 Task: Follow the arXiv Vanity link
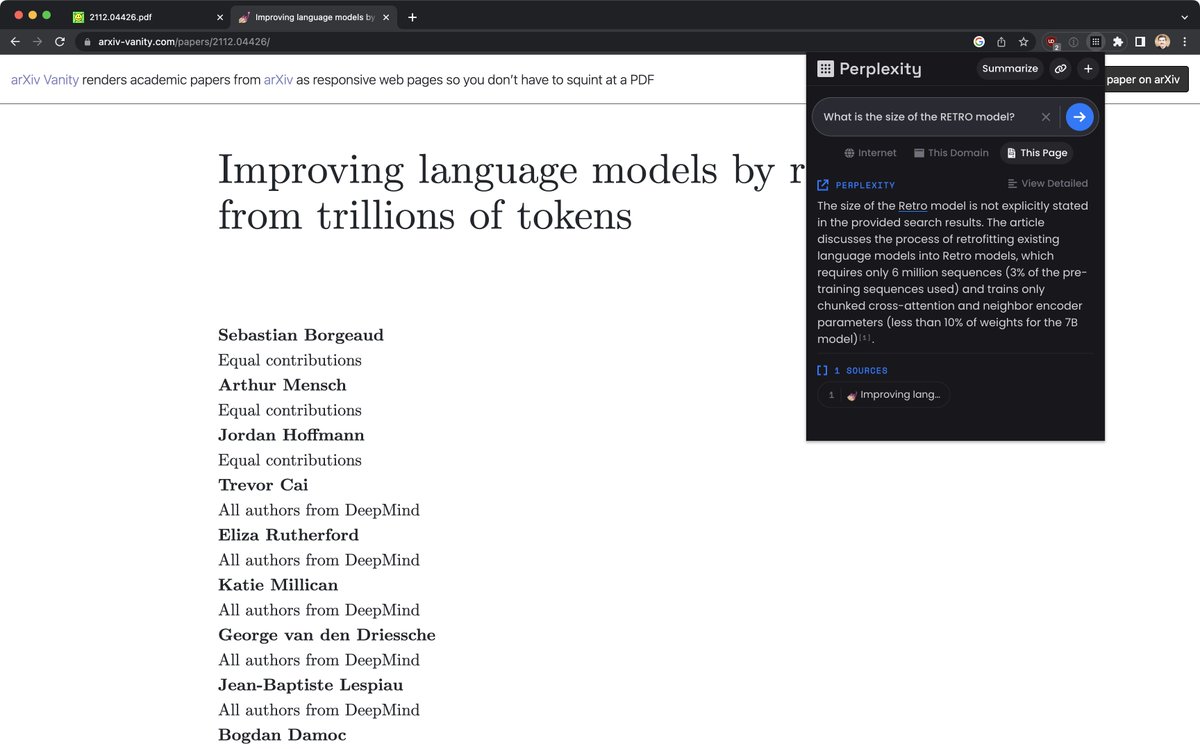pyautogui.click(x=44, y=80)
